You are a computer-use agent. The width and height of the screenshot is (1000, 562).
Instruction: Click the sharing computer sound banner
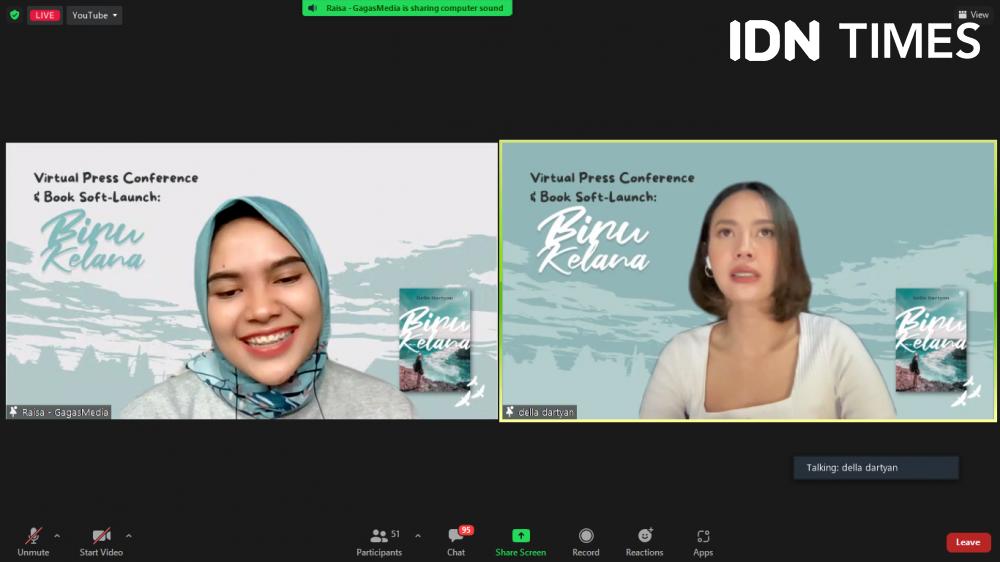coord(407,8)
